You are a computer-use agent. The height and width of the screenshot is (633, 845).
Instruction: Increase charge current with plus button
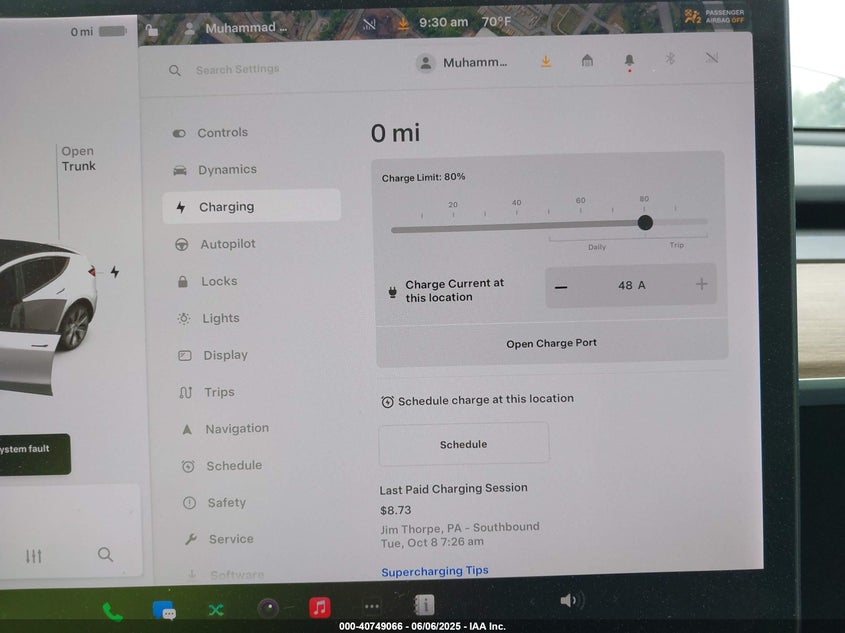point(701,285)
